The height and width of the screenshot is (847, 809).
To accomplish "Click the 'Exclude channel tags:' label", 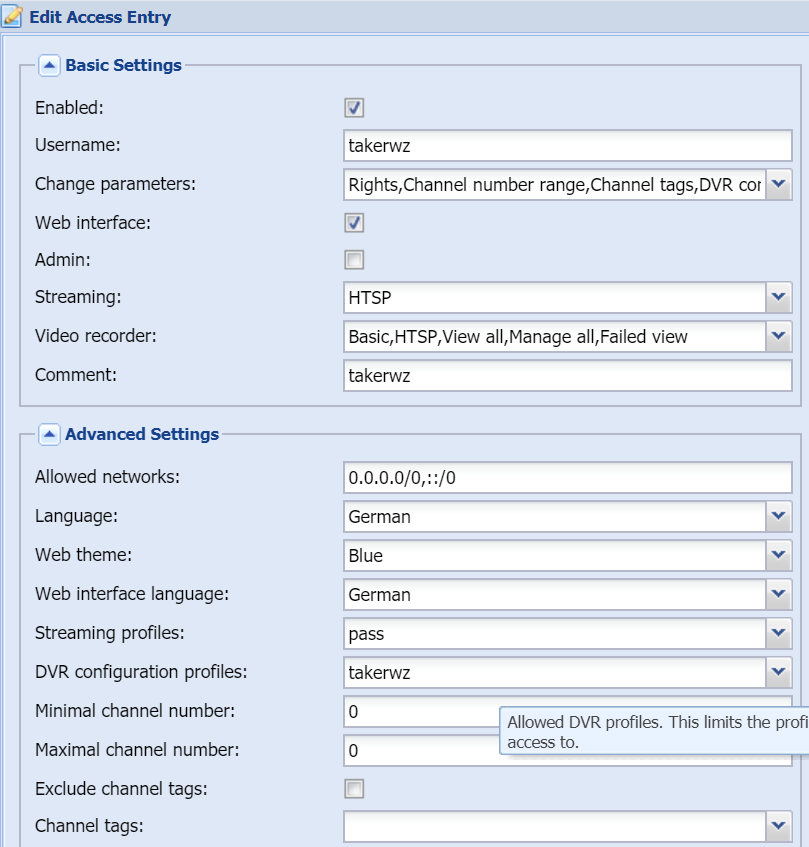I will 122,789.
